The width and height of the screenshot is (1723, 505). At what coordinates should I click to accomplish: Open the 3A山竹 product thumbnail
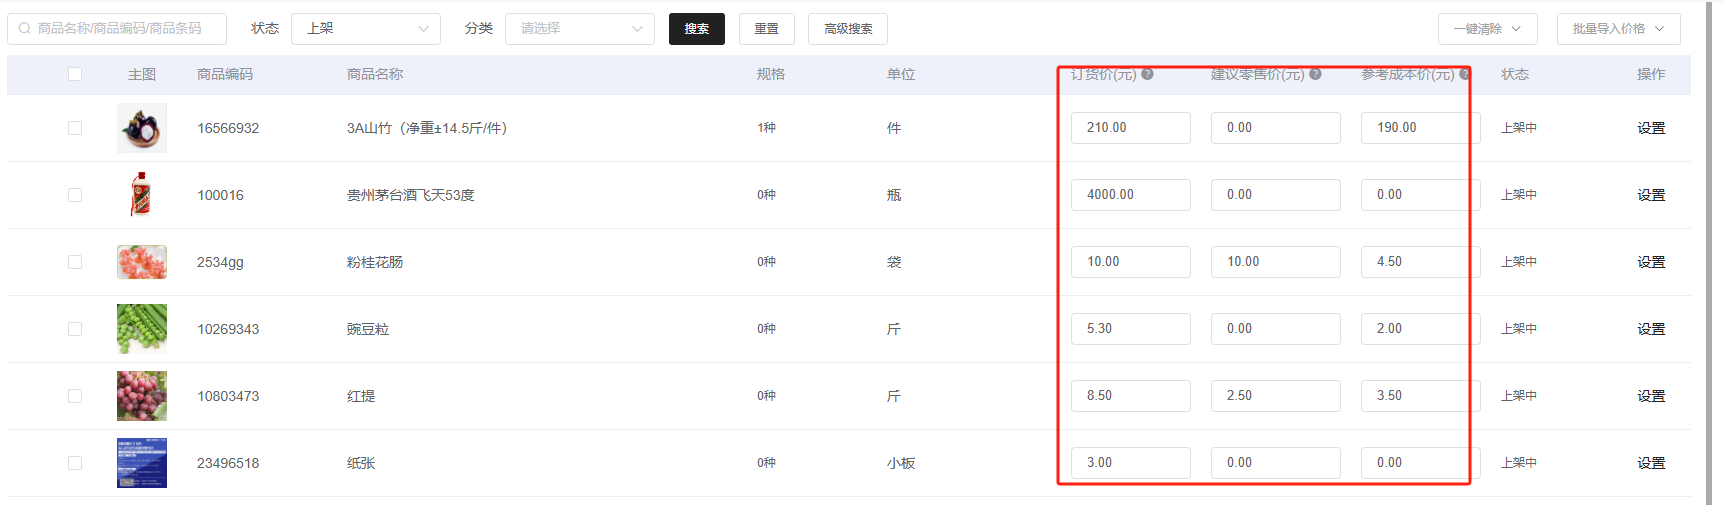point(142,128)
